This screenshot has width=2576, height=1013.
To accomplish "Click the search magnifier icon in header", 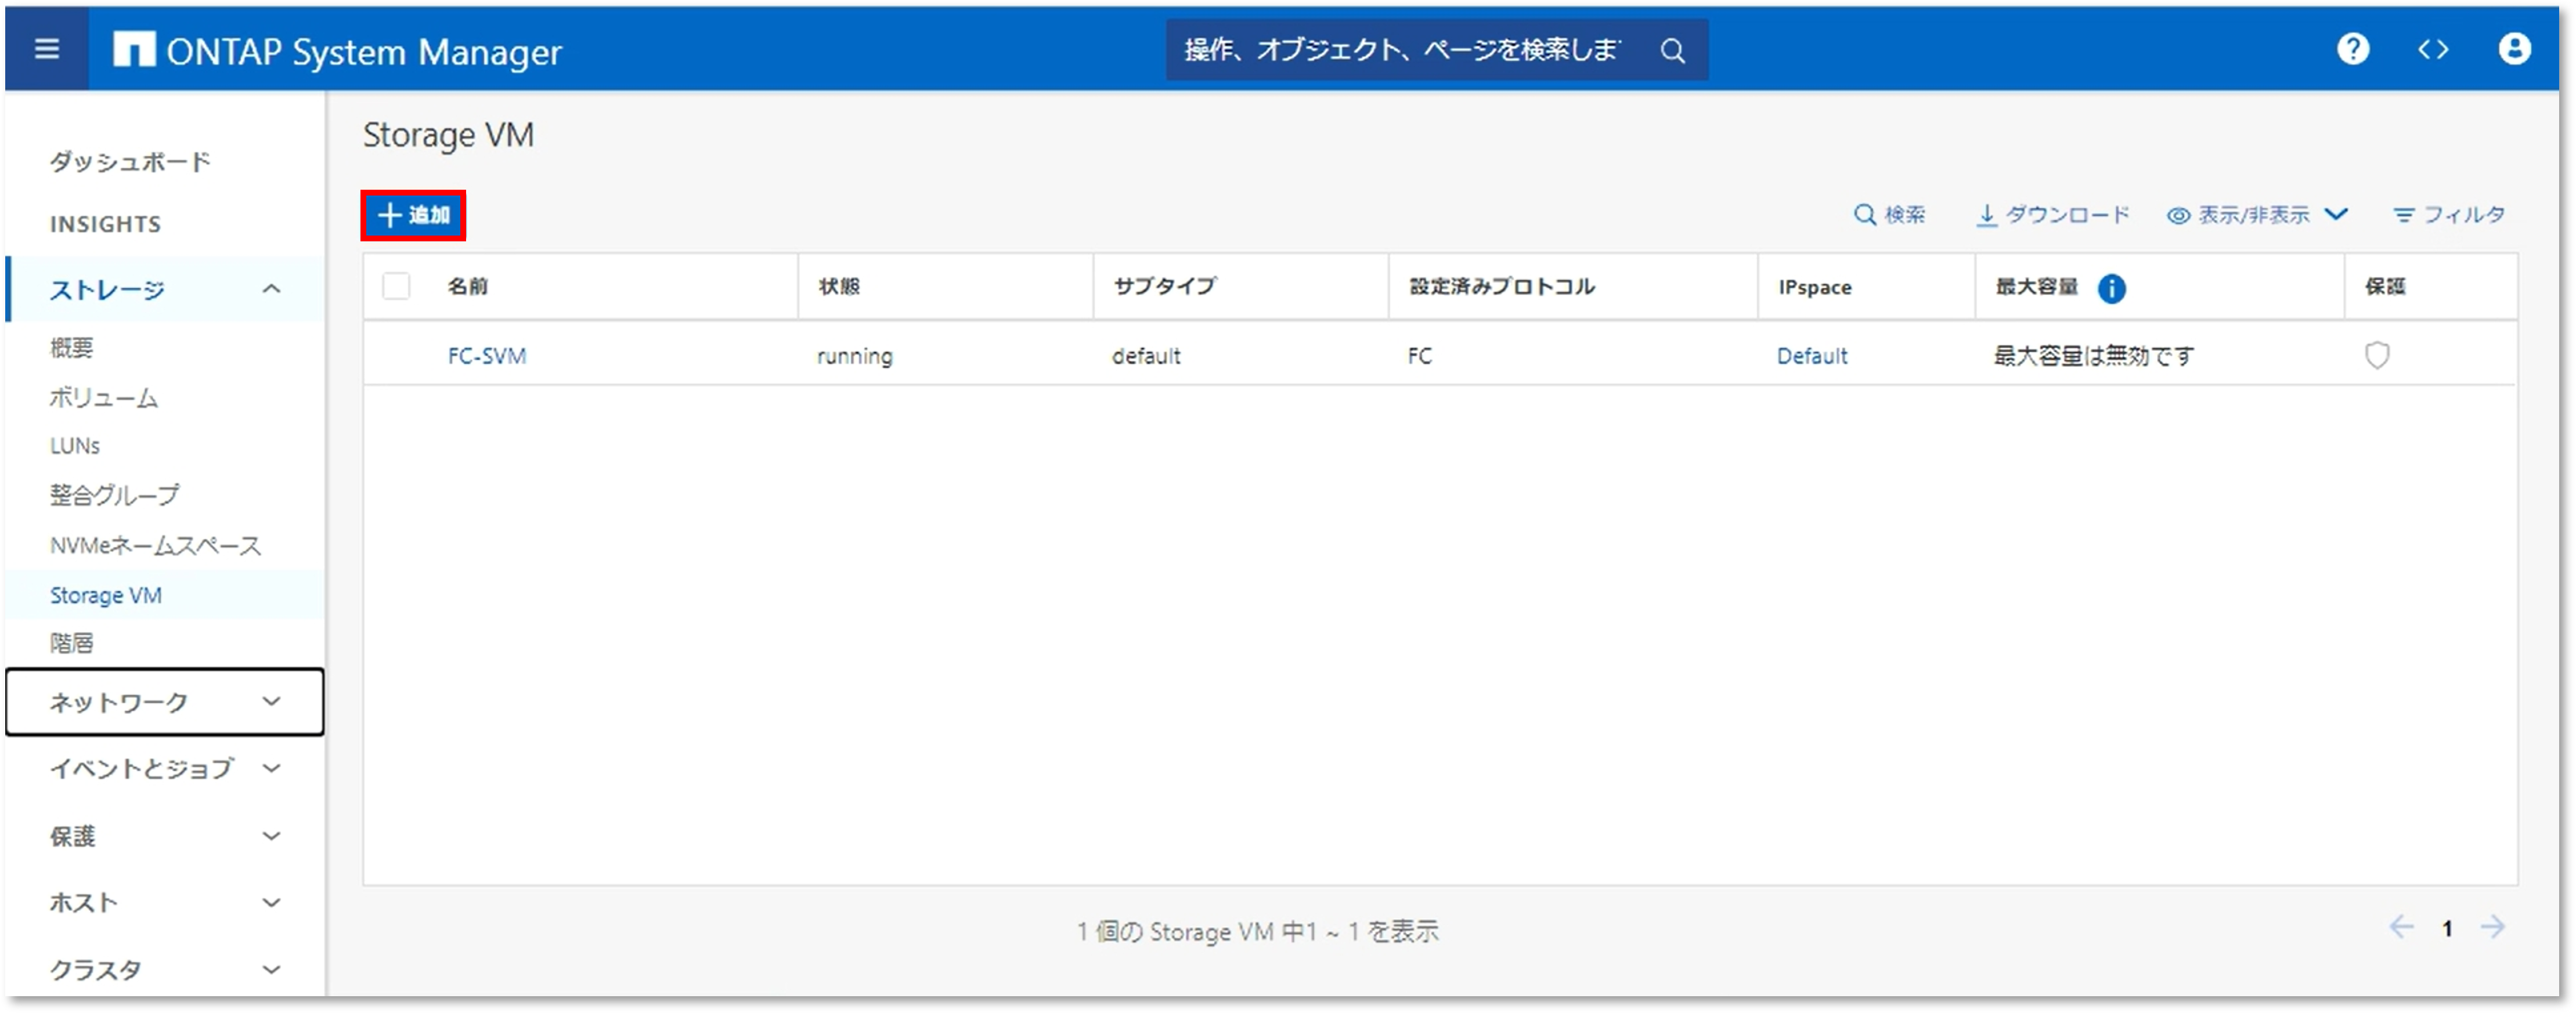I will [1672, 50].
